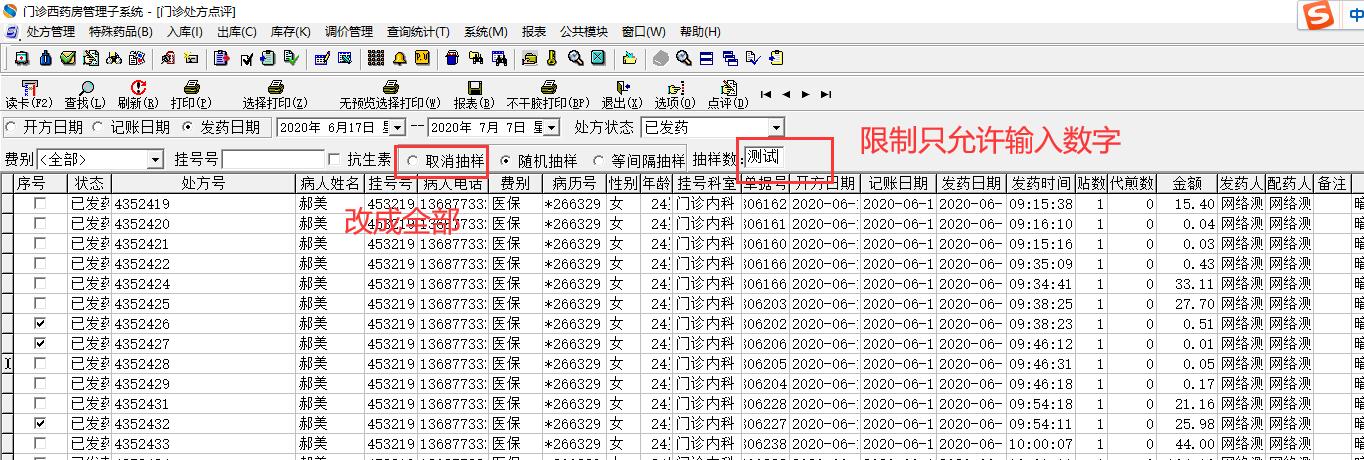1364x460 pixels.
Task: Select the 发药日期 radio button
Action: 189,127
